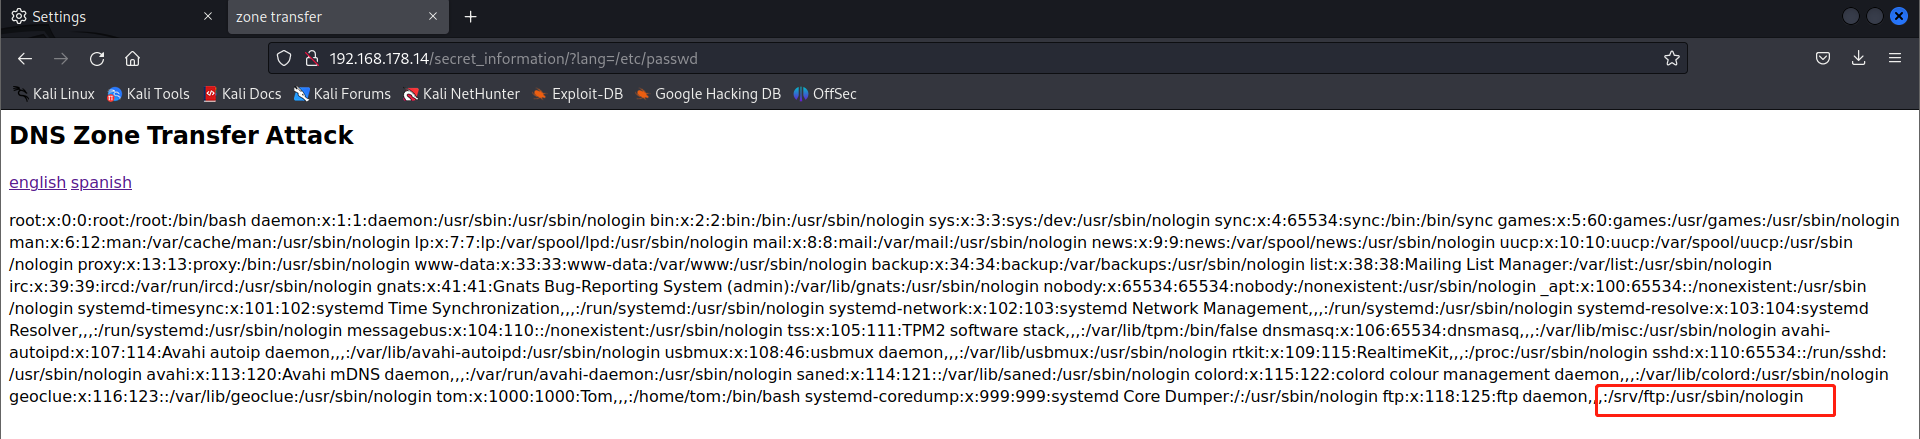The image size is (1920, 439).
Task: Close the browser window
Action: coord(1899,16)
